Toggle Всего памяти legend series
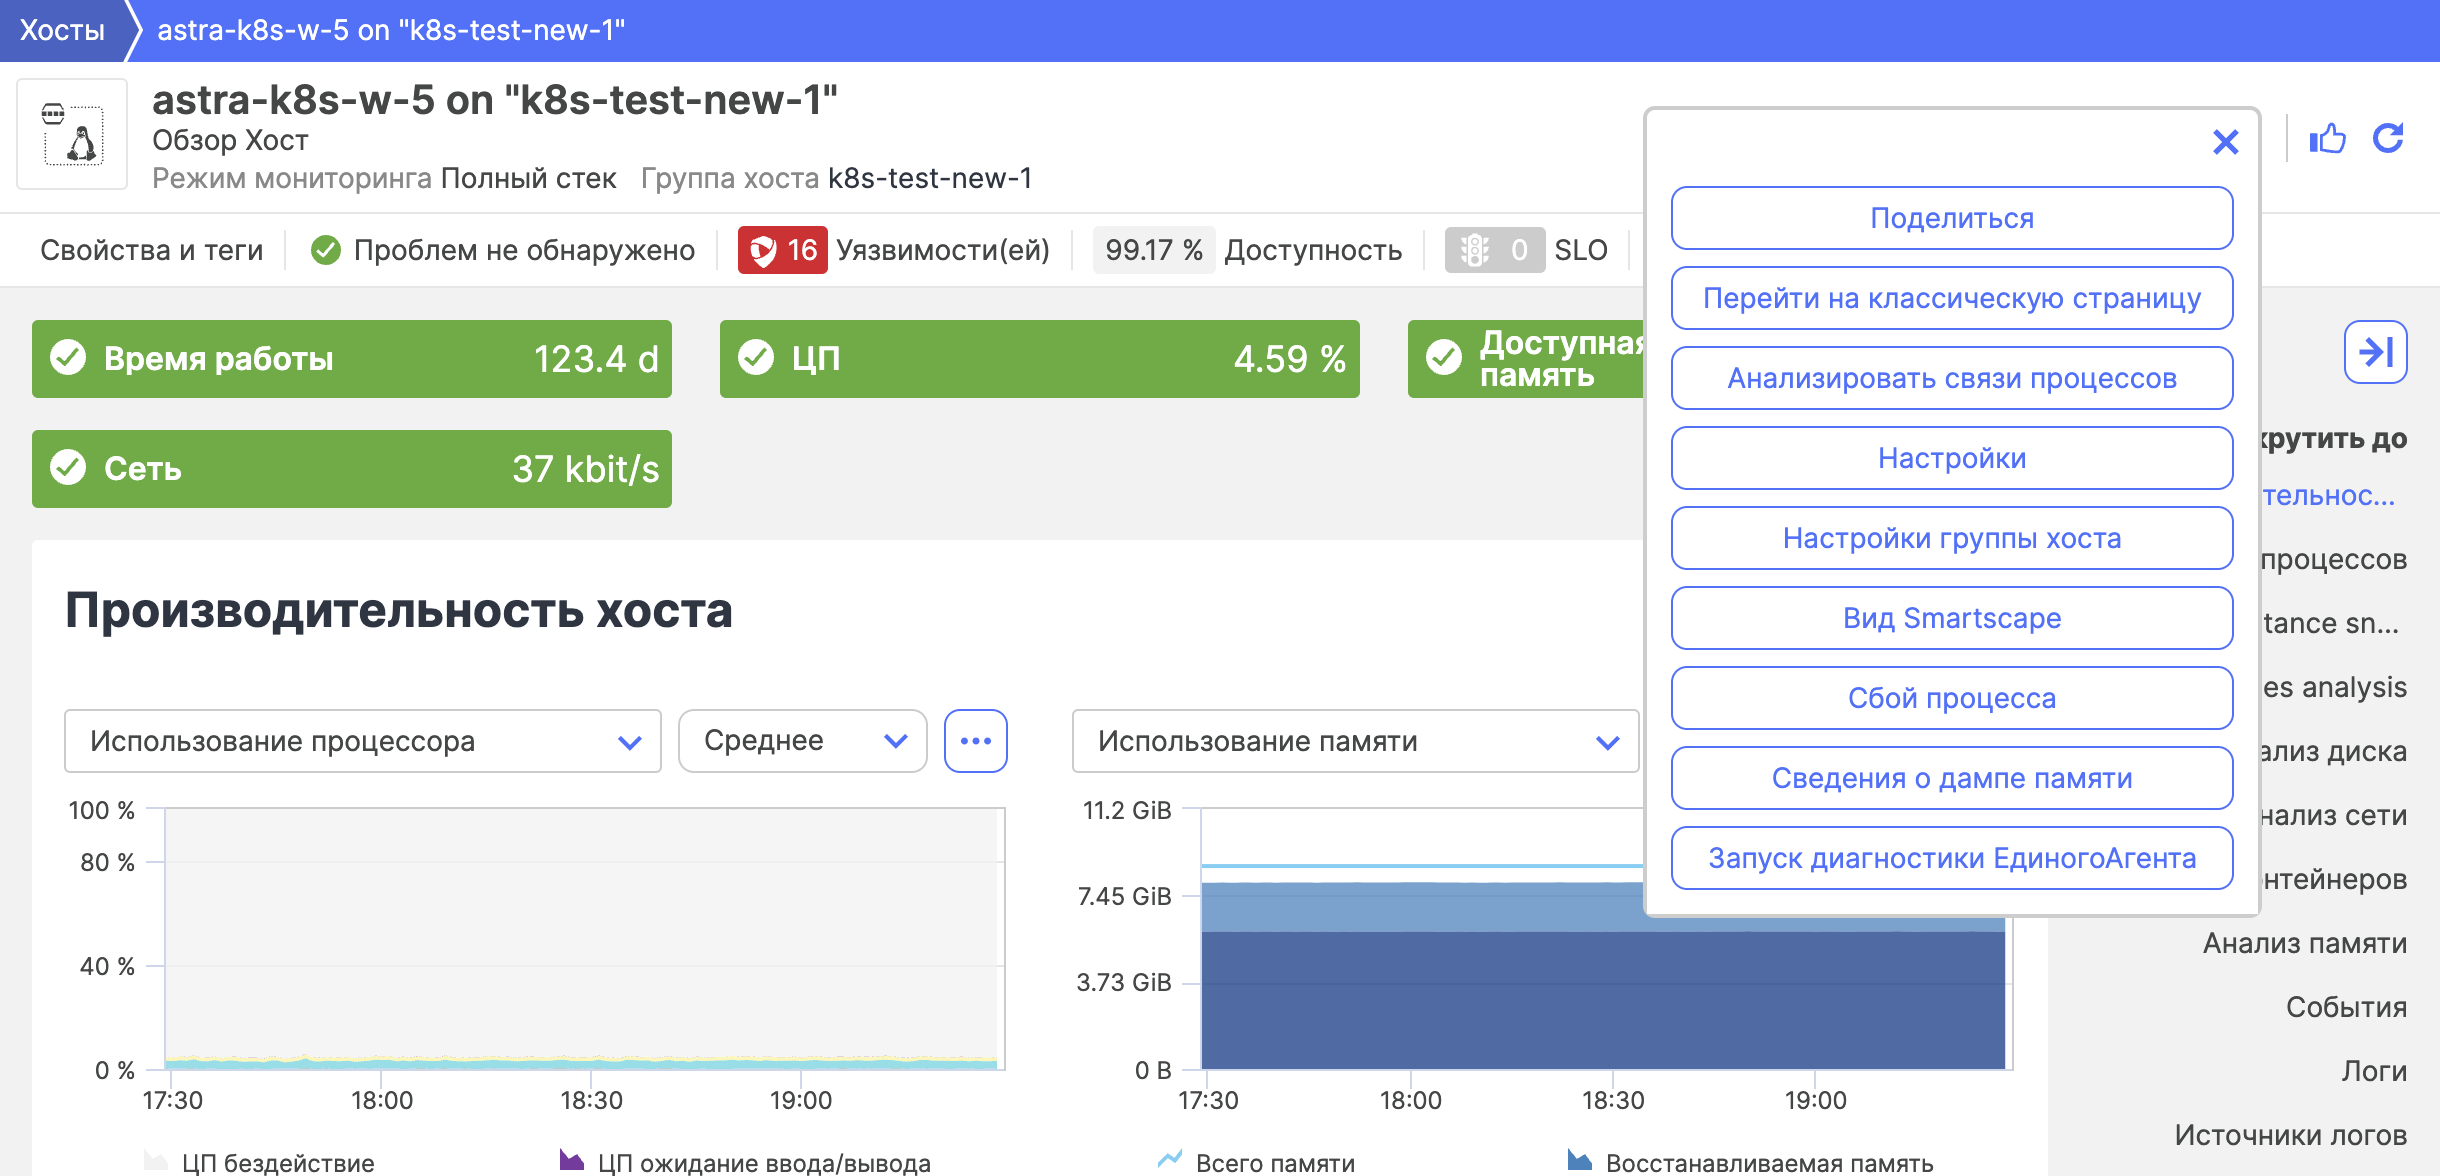The width and height of the screenshot is (2440, 1176). [x=1274, y=1162]
